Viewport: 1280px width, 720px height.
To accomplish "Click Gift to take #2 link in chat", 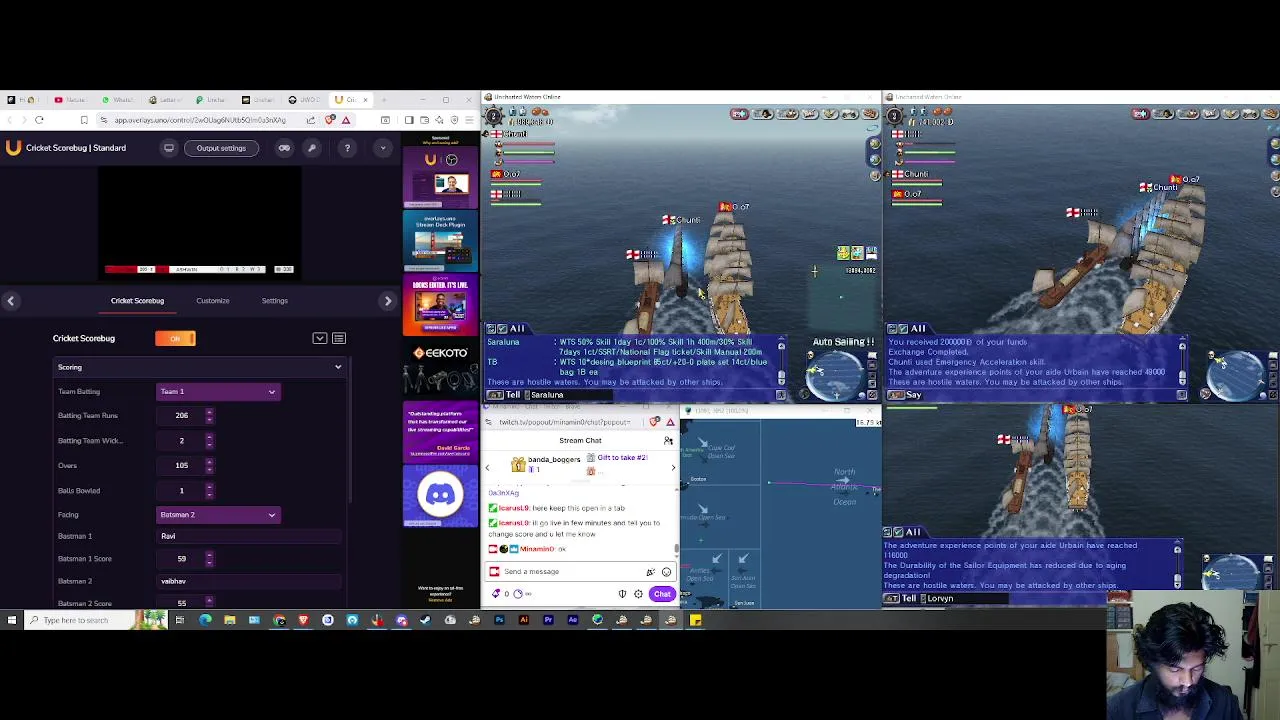I will point(622,458).
